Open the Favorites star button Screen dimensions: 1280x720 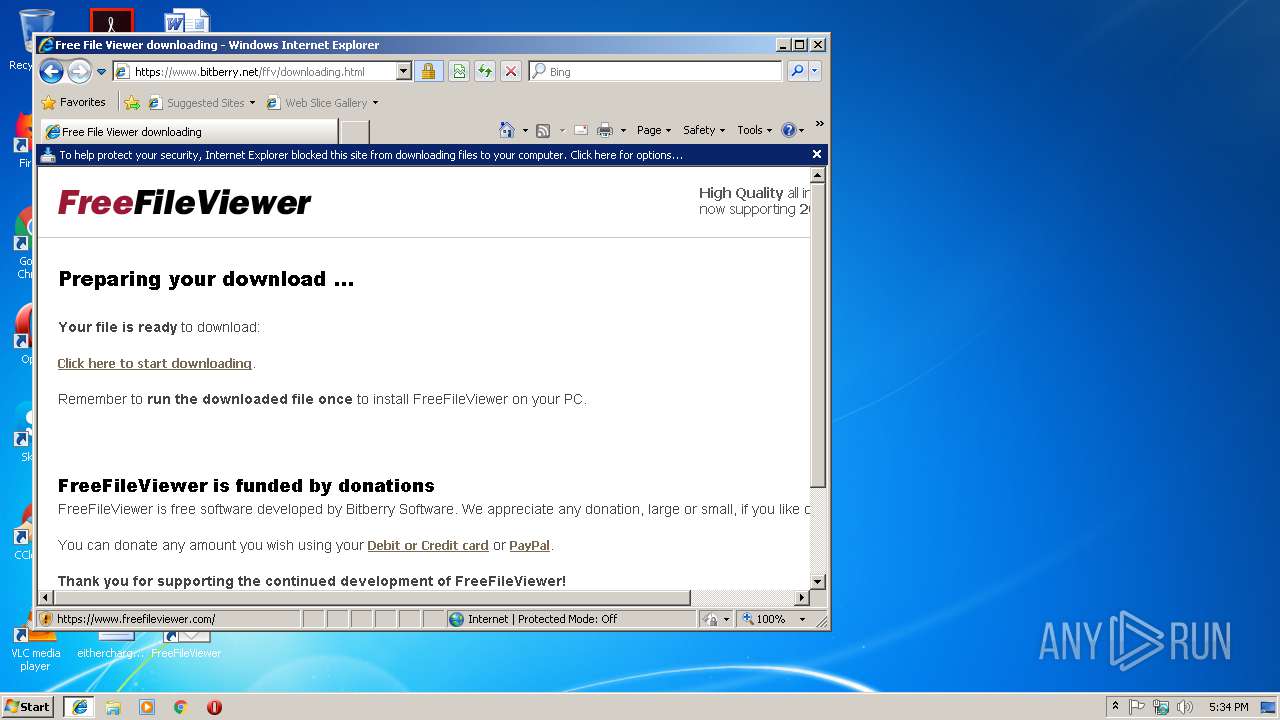tap(73, 102)
